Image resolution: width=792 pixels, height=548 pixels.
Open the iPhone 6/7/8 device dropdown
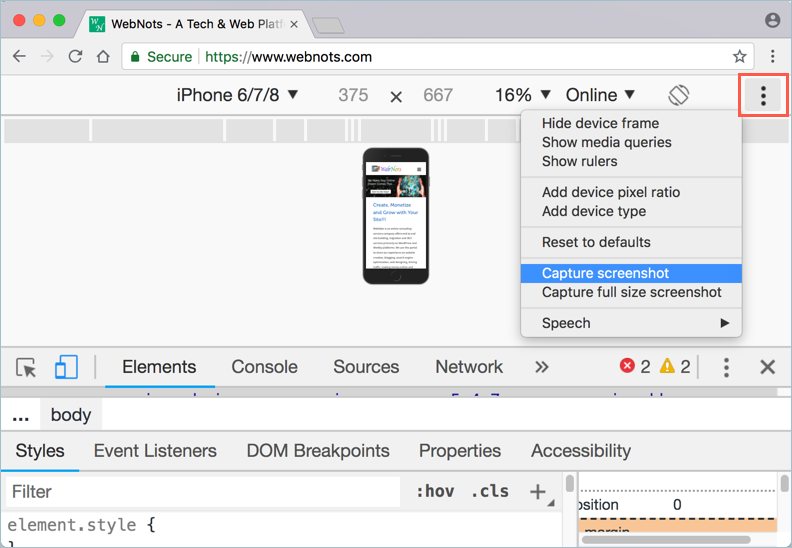tap(237, 95)
